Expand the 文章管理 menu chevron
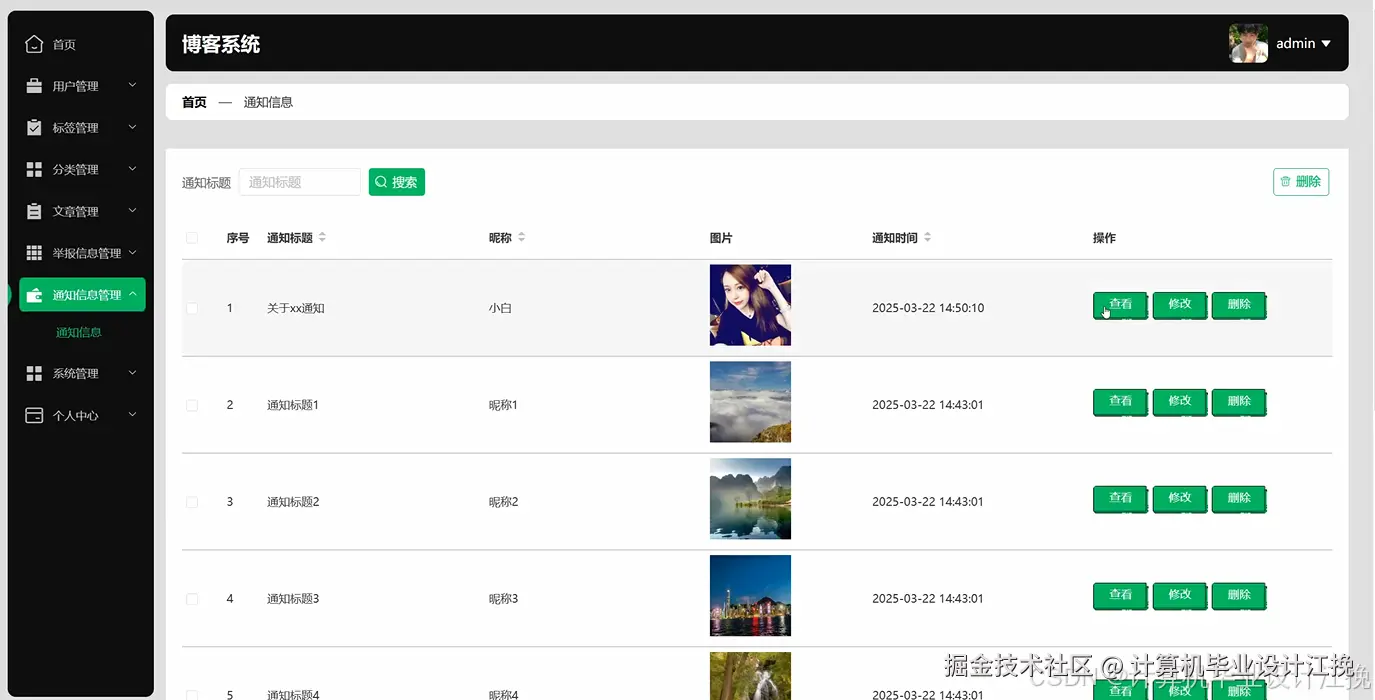This screenshot has width=1375, height=700. 133,211
